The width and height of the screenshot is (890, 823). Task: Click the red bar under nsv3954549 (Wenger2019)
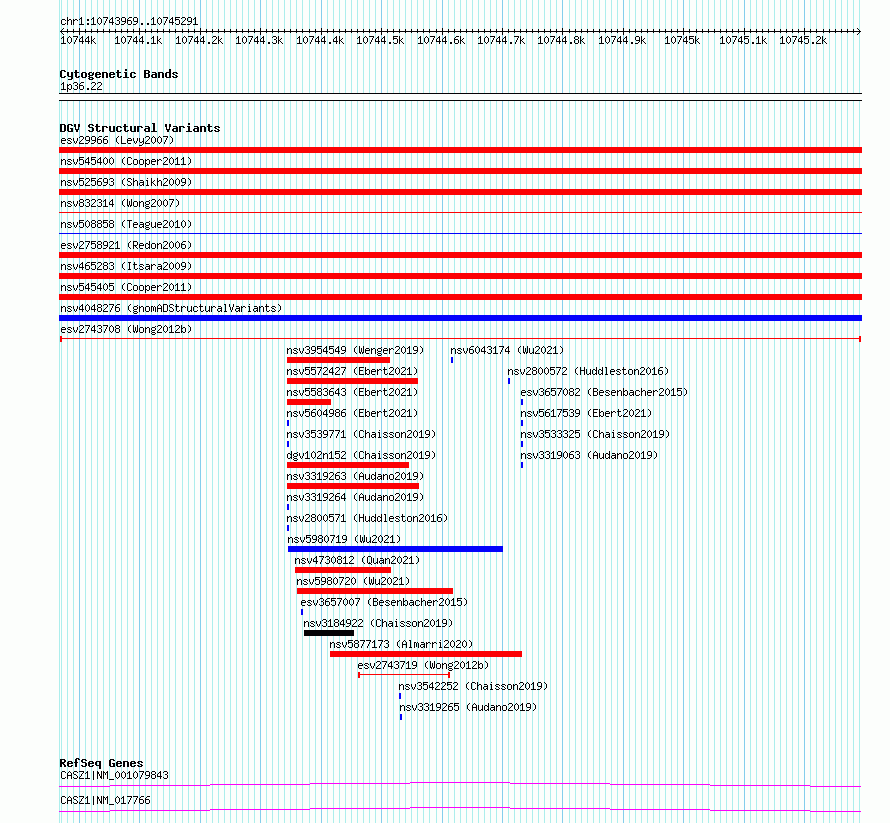pyautogui.click(x=338, y=360)
